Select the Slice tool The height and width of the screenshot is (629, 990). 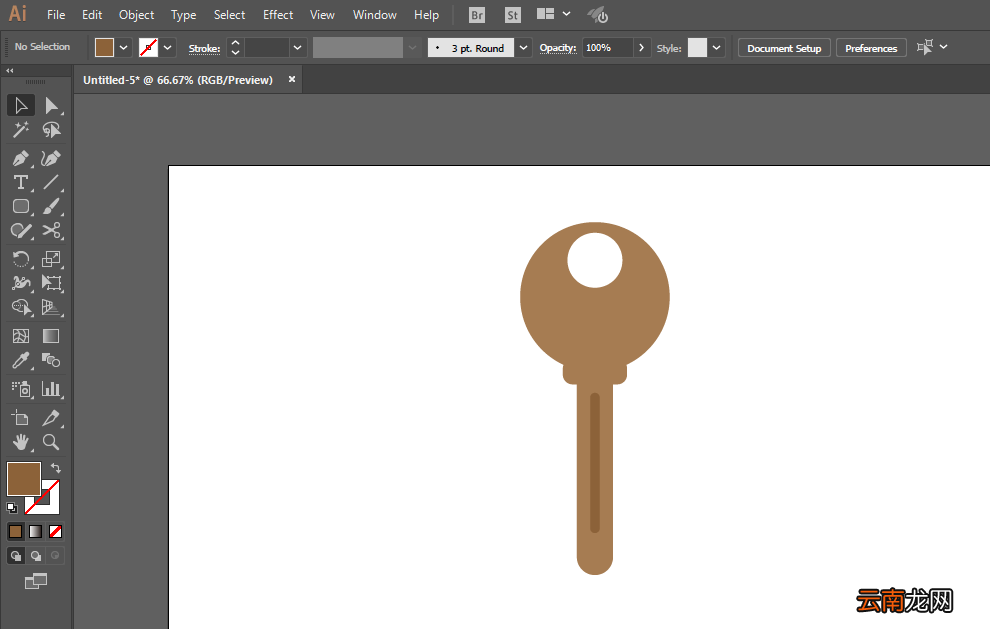click(x=51, y=418)
